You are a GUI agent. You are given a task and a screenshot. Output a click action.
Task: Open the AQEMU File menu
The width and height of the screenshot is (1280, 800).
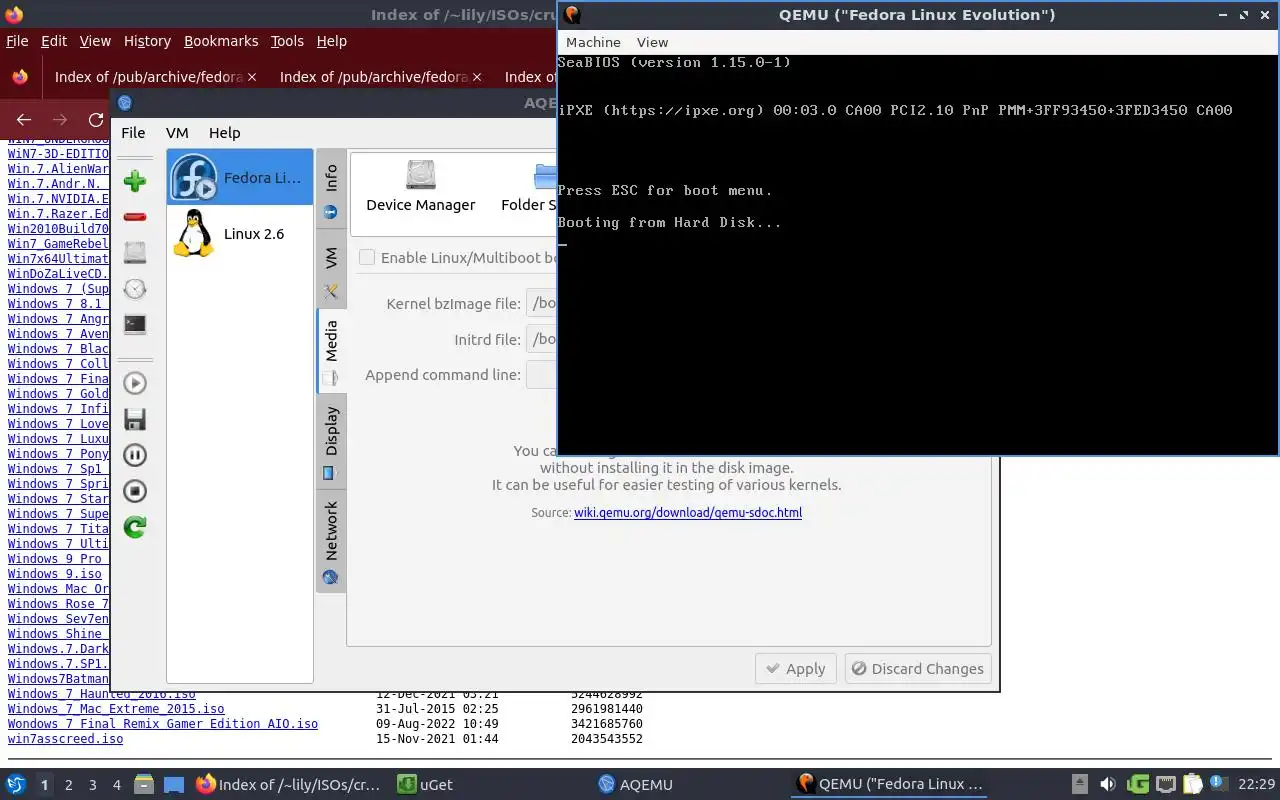133,132
